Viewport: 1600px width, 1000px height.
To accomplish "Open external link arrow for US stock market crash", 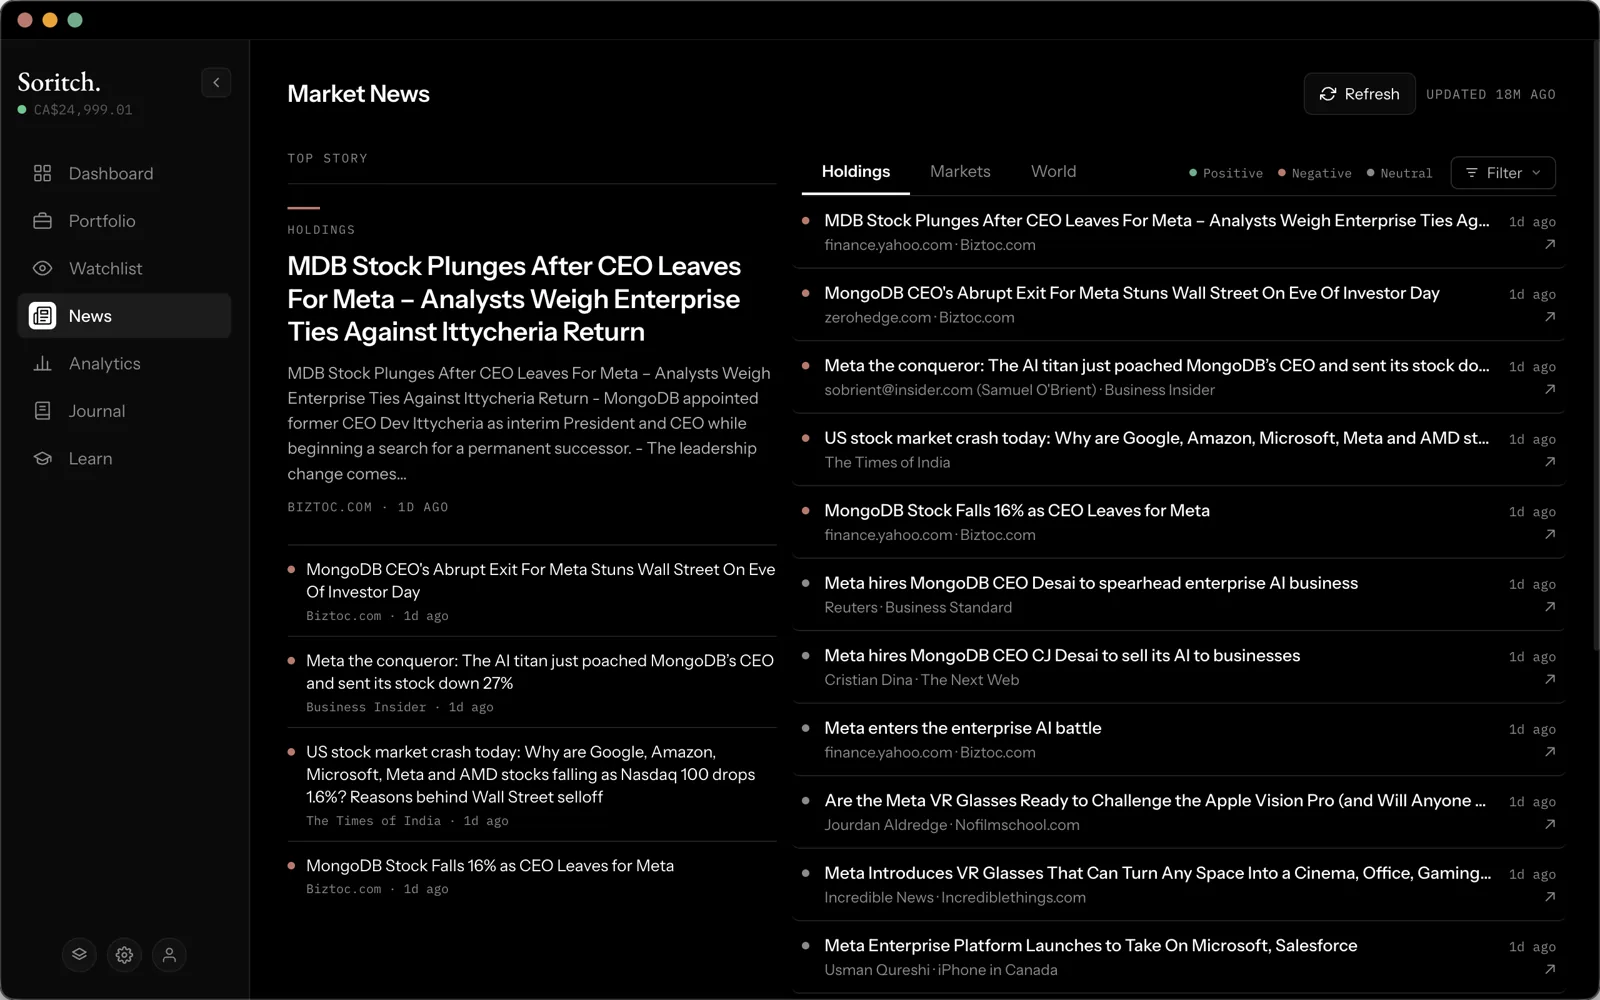I will [1550, 462].
